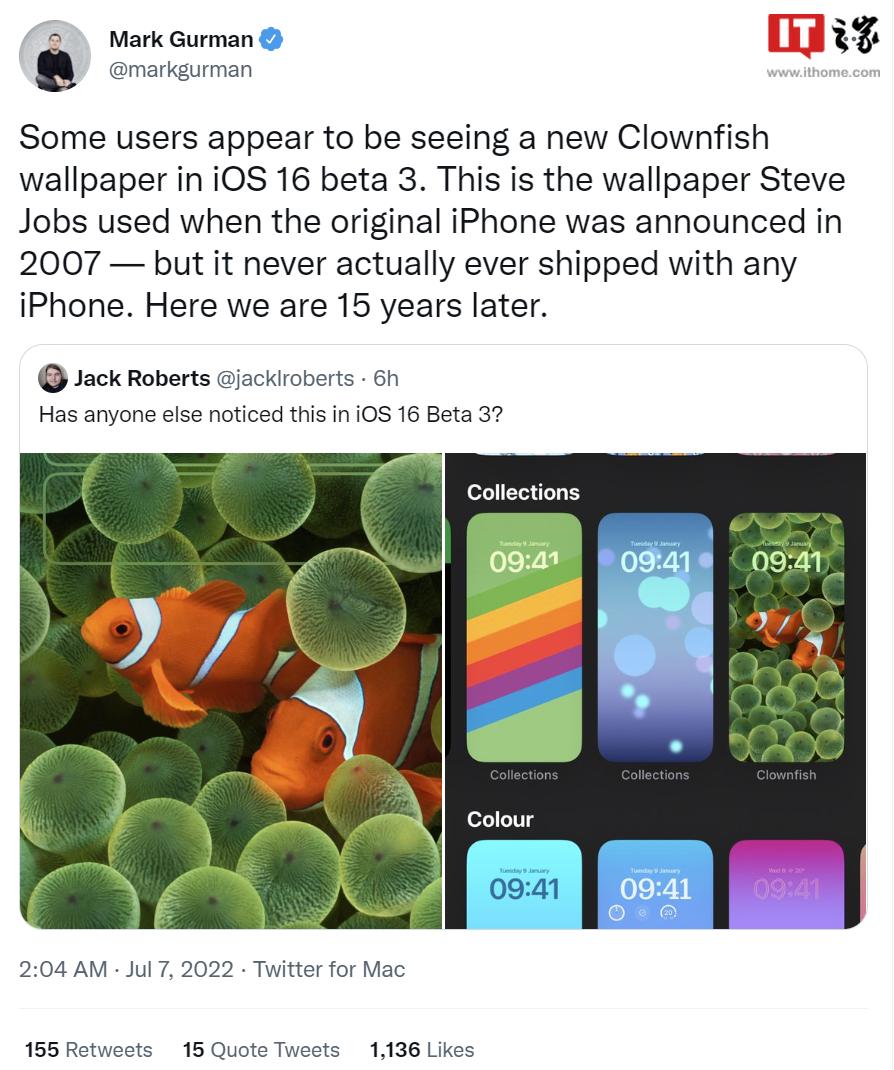Click the @markgurman username handle
The image size is (894, 1070).
[x=180, y=70]
